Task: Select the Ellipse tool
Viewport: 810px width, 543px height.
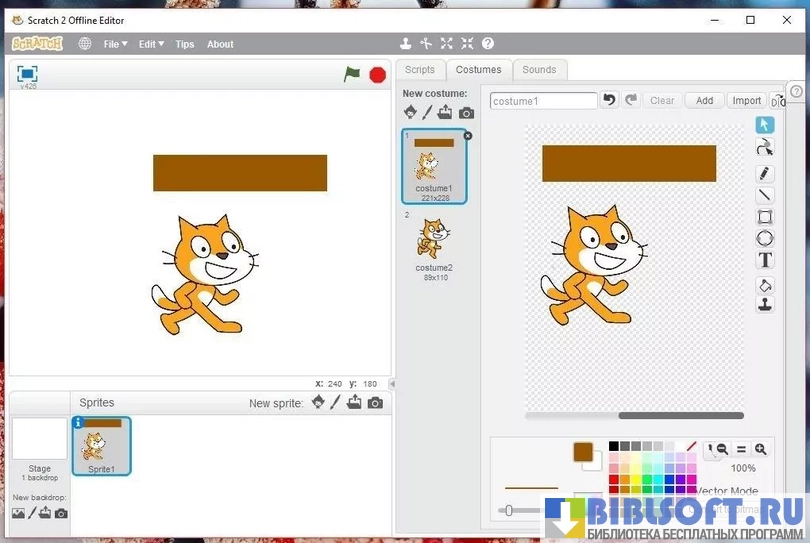Action: [x=765, y=238]
